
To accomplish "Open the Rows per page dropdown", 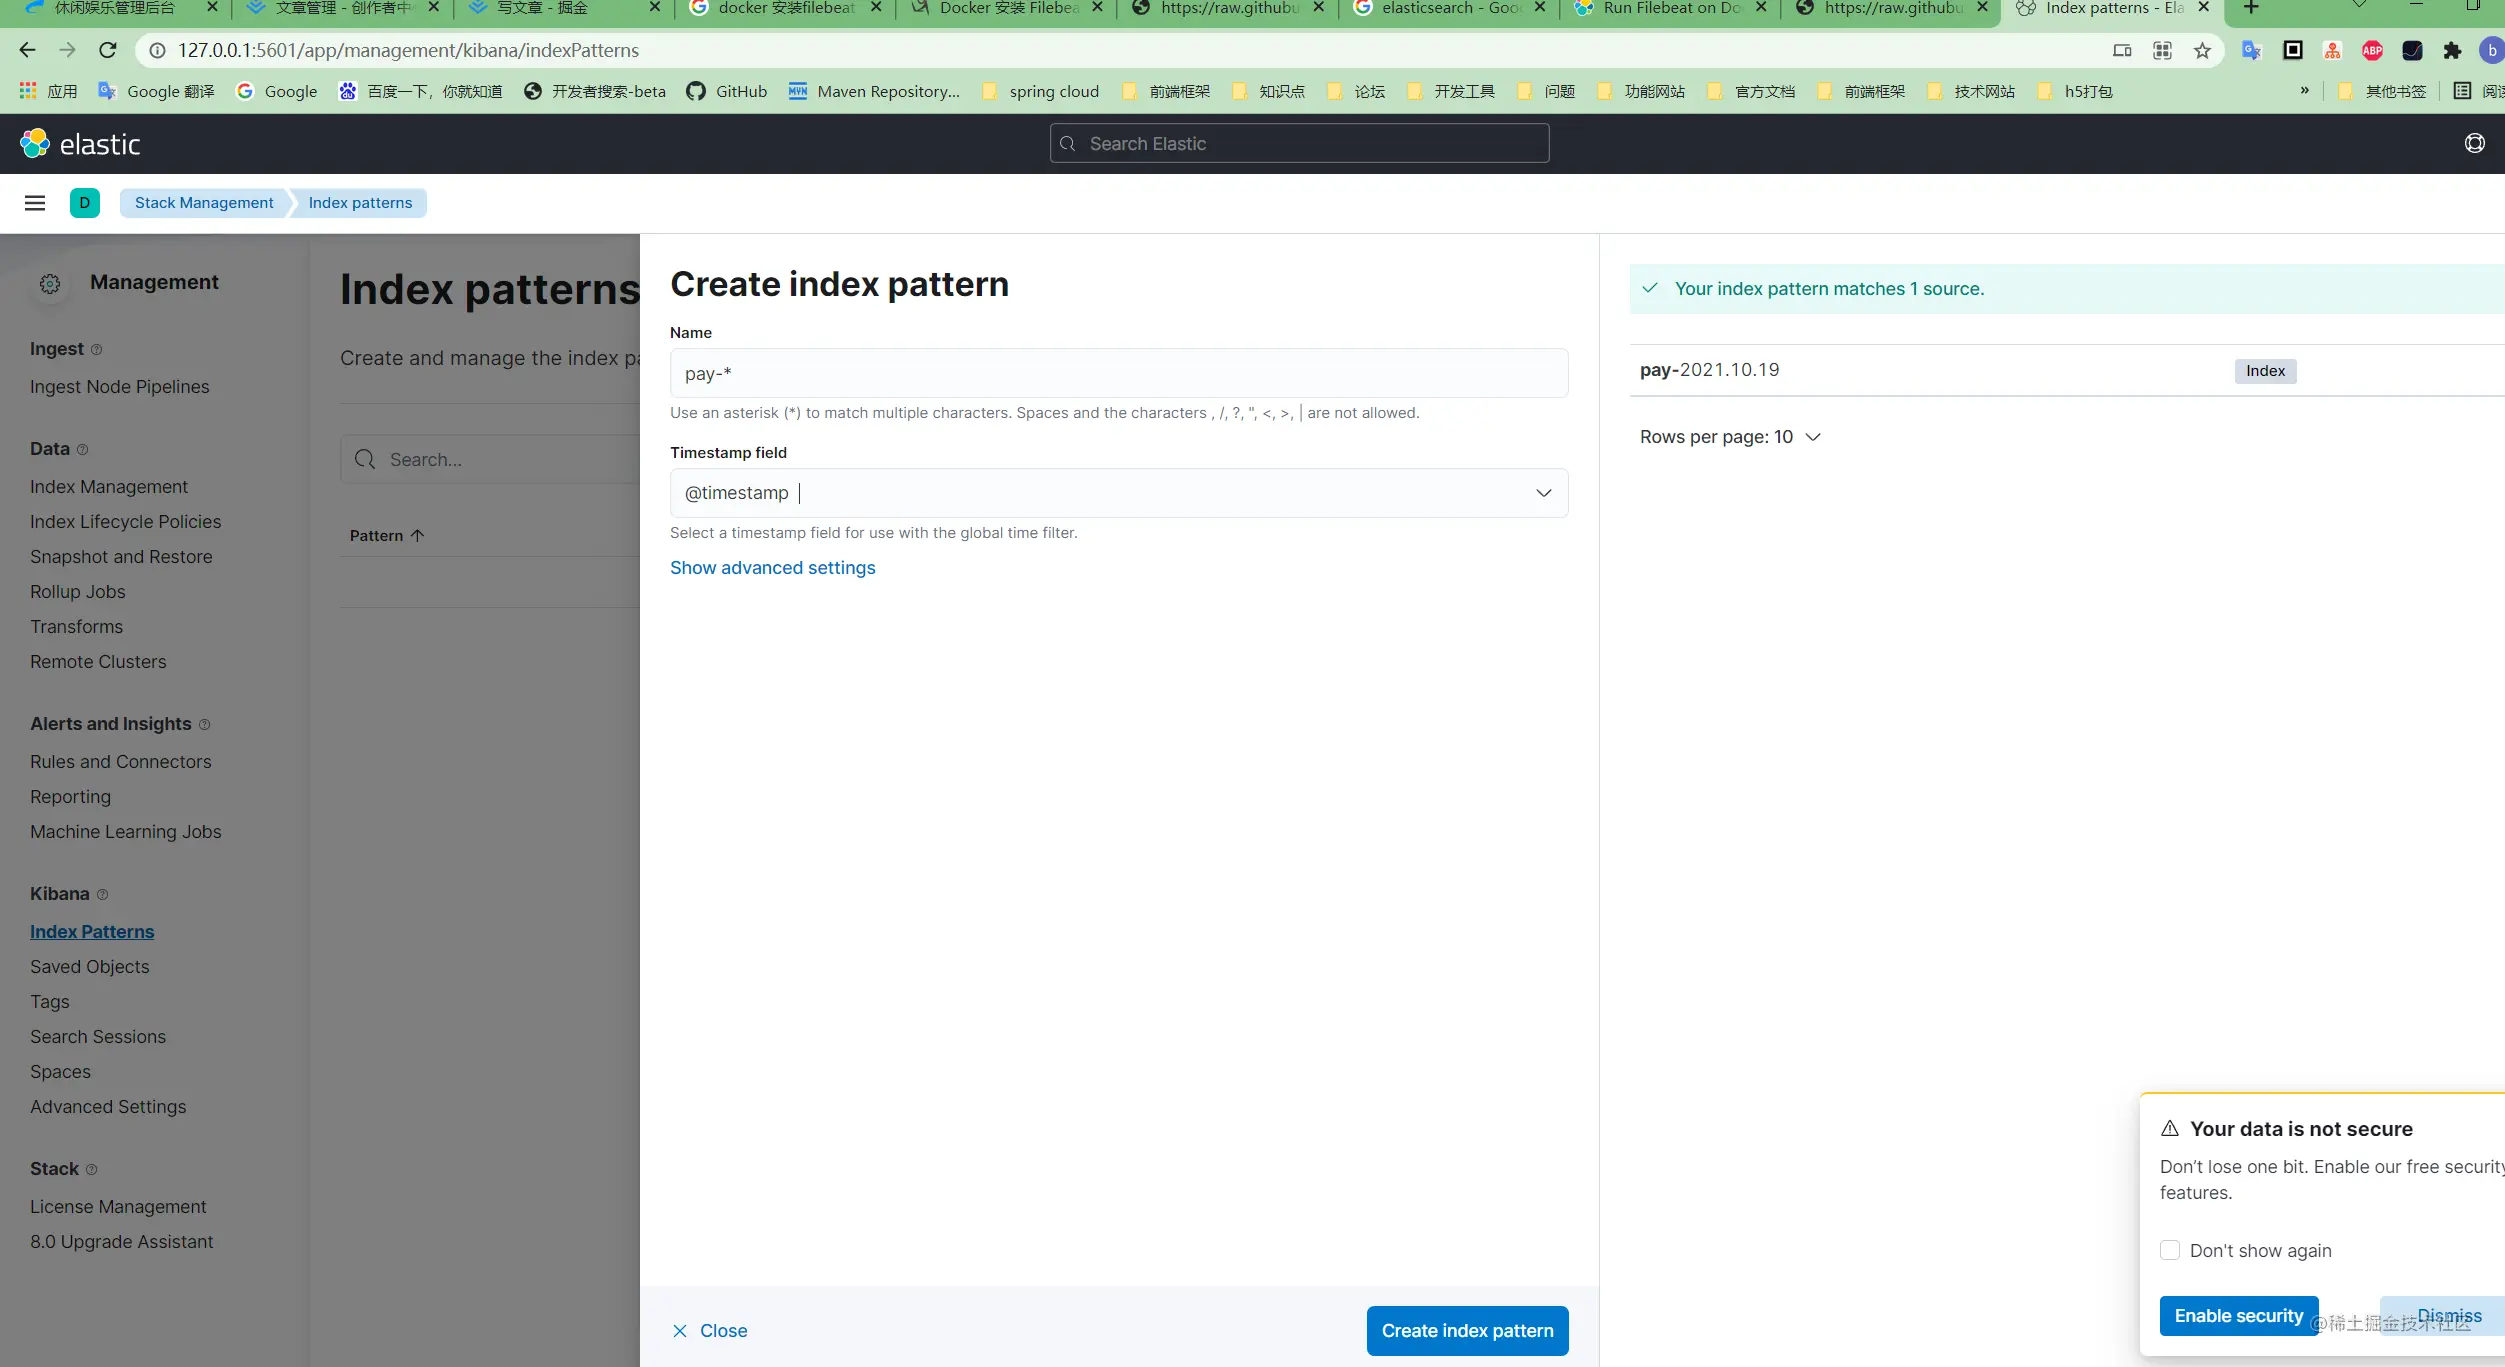I will click(x=1730, y=437).
